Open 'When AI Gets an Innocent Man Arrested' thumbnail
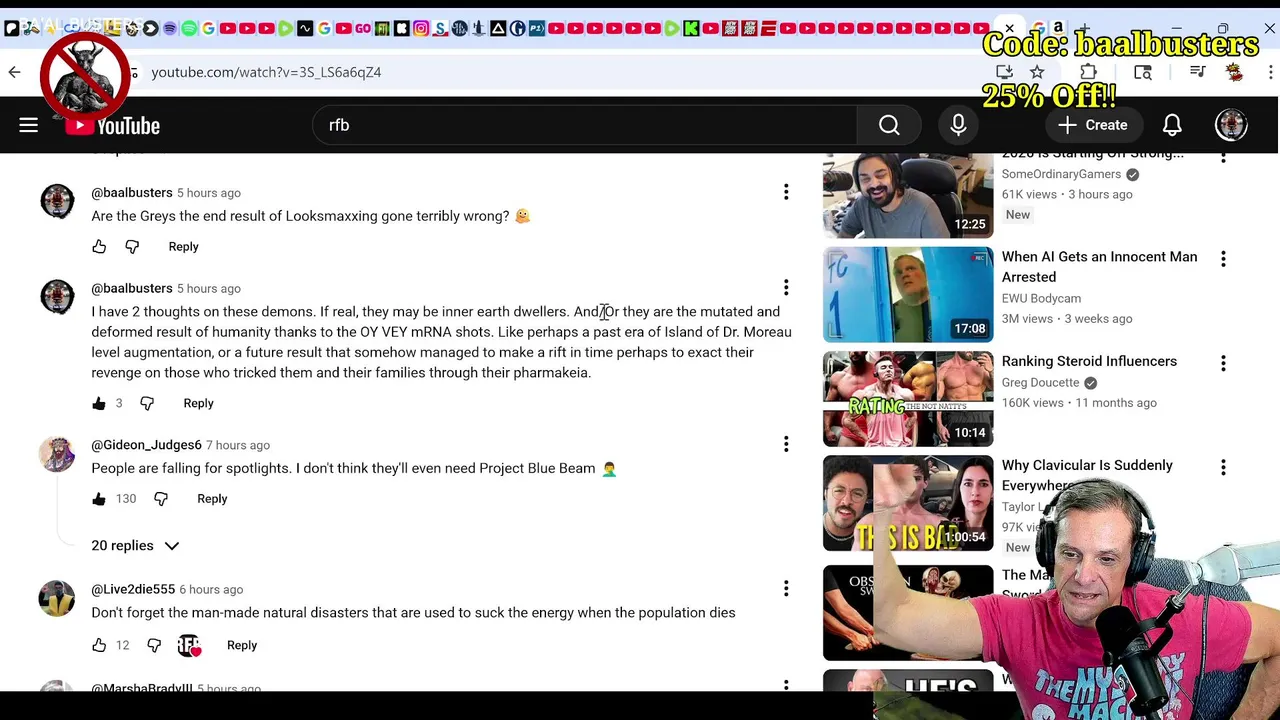Viewport: 1280px width, 720px height. (908, 294)
